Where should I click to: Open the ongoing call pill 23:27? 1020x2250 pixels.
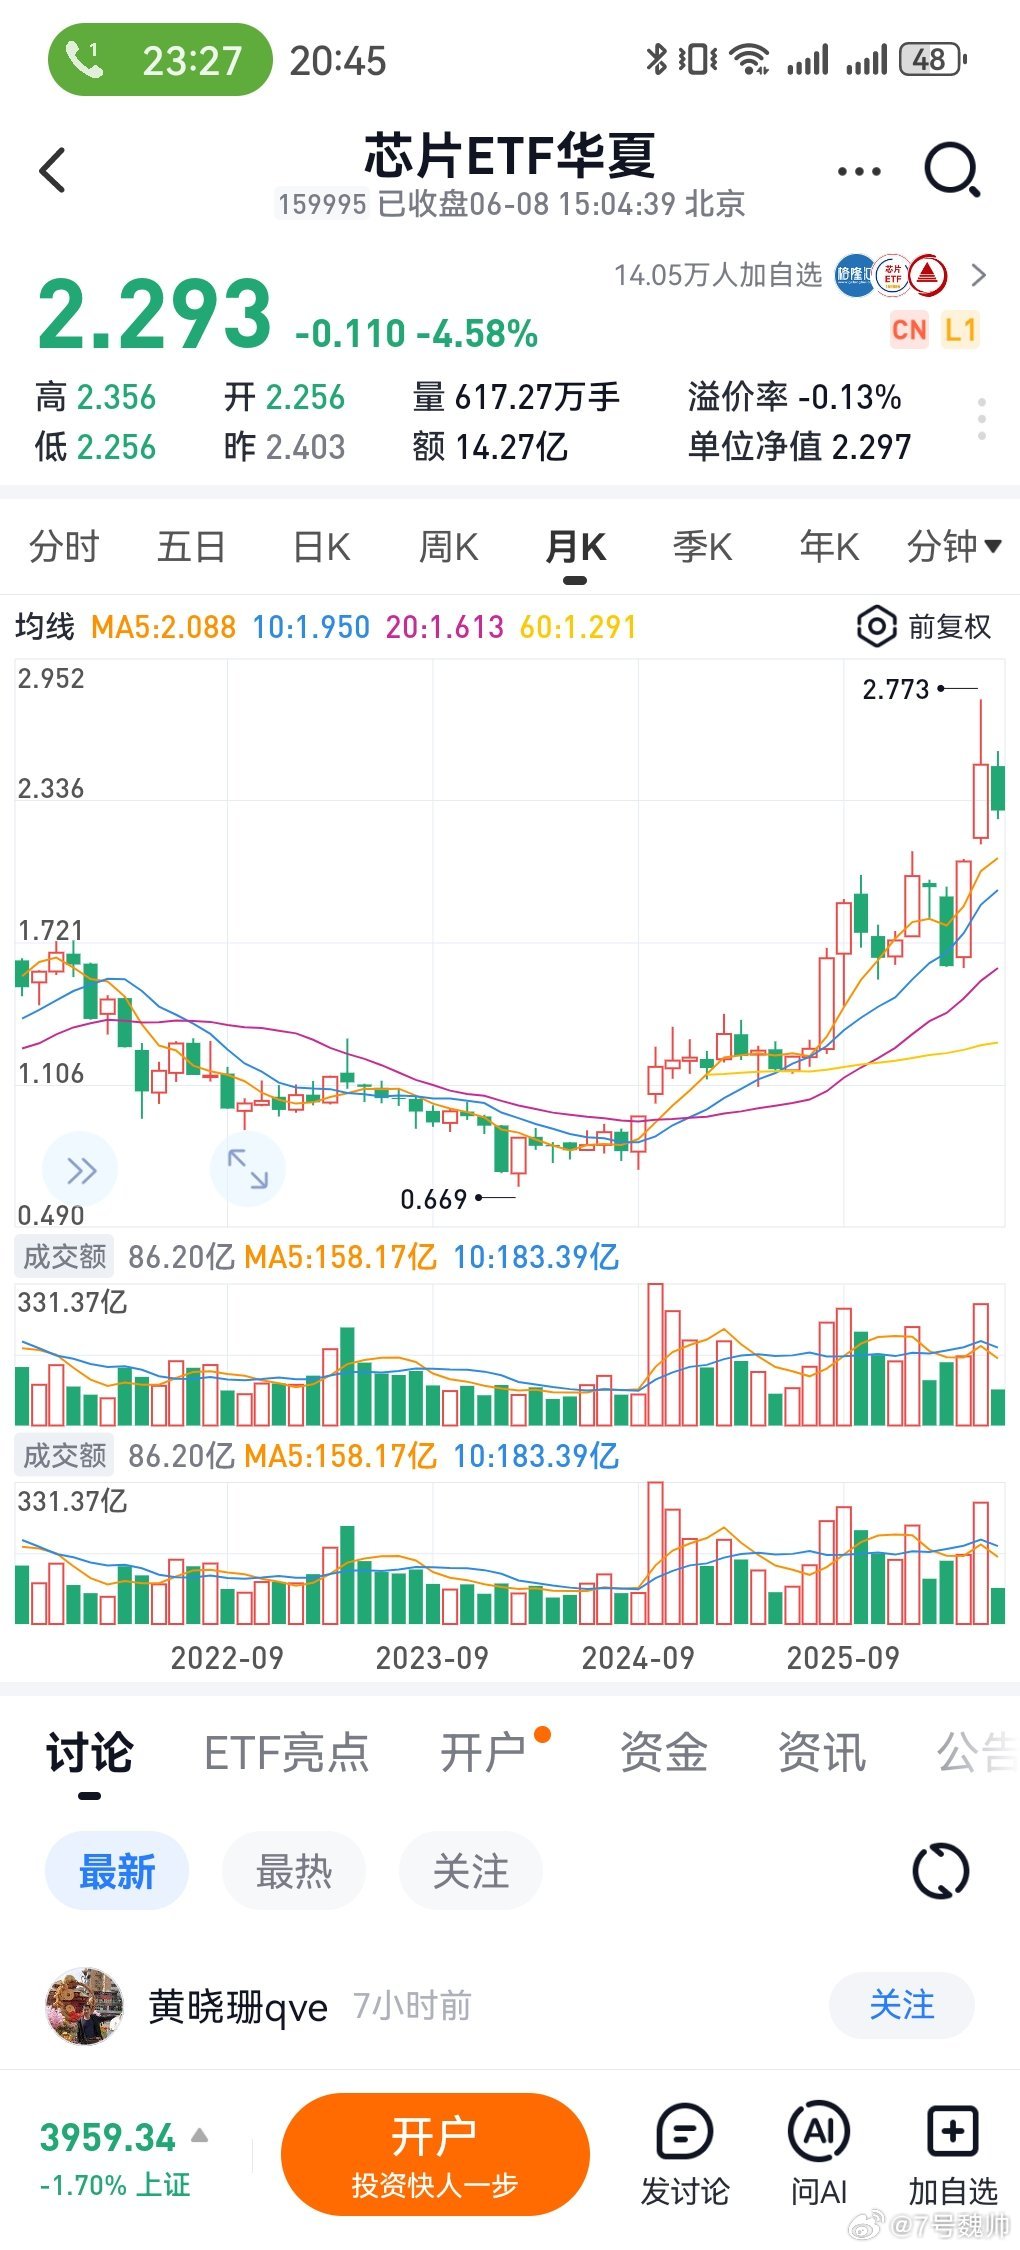tap(160, 60)
